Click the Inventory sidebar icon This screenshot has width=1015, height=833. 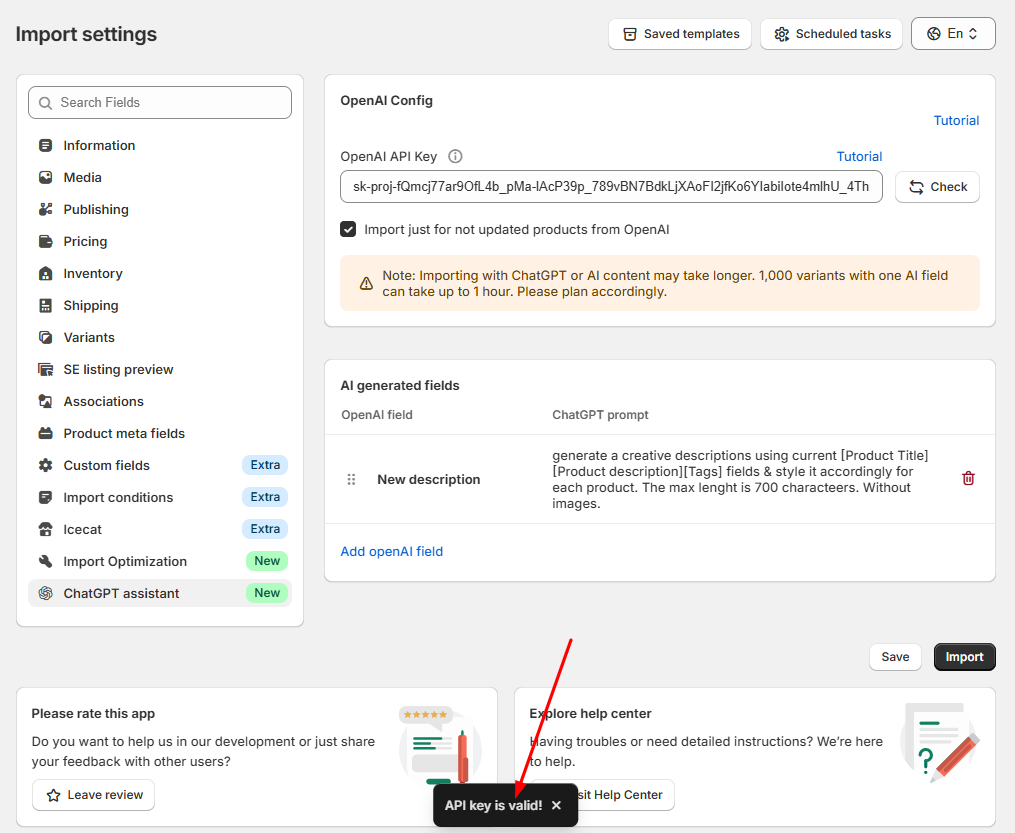click(45, 273)
